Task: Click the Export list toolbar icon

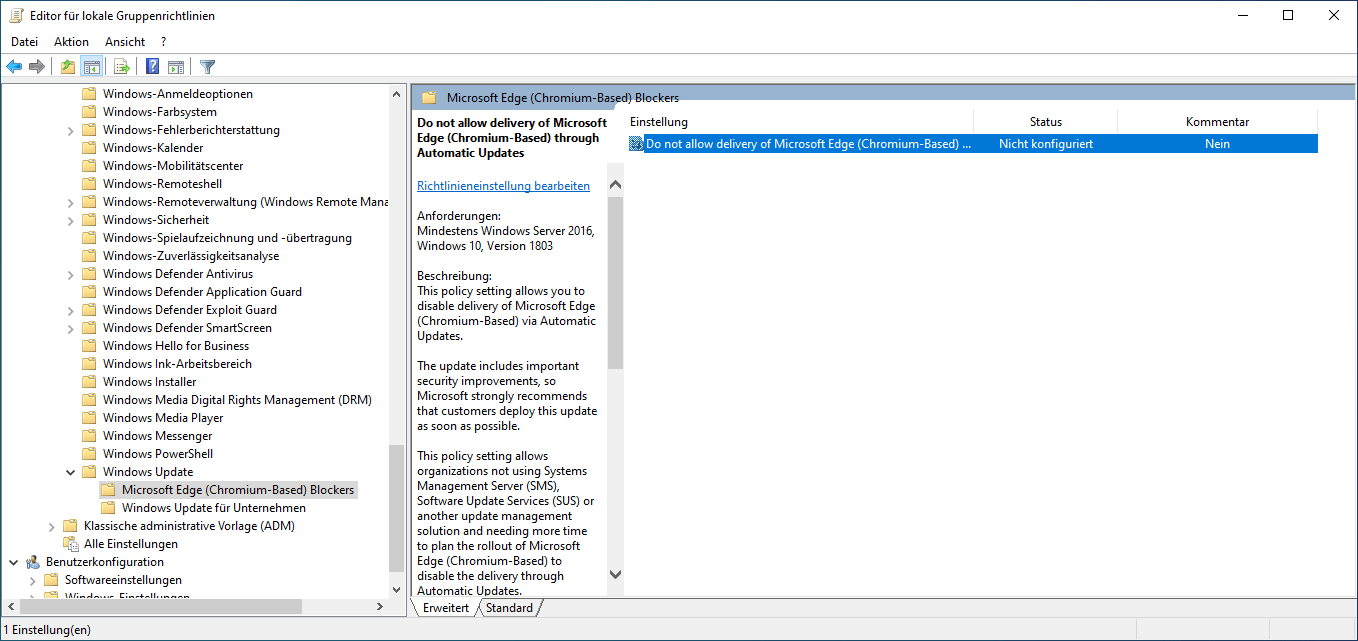Action: [x=122, y=67]
